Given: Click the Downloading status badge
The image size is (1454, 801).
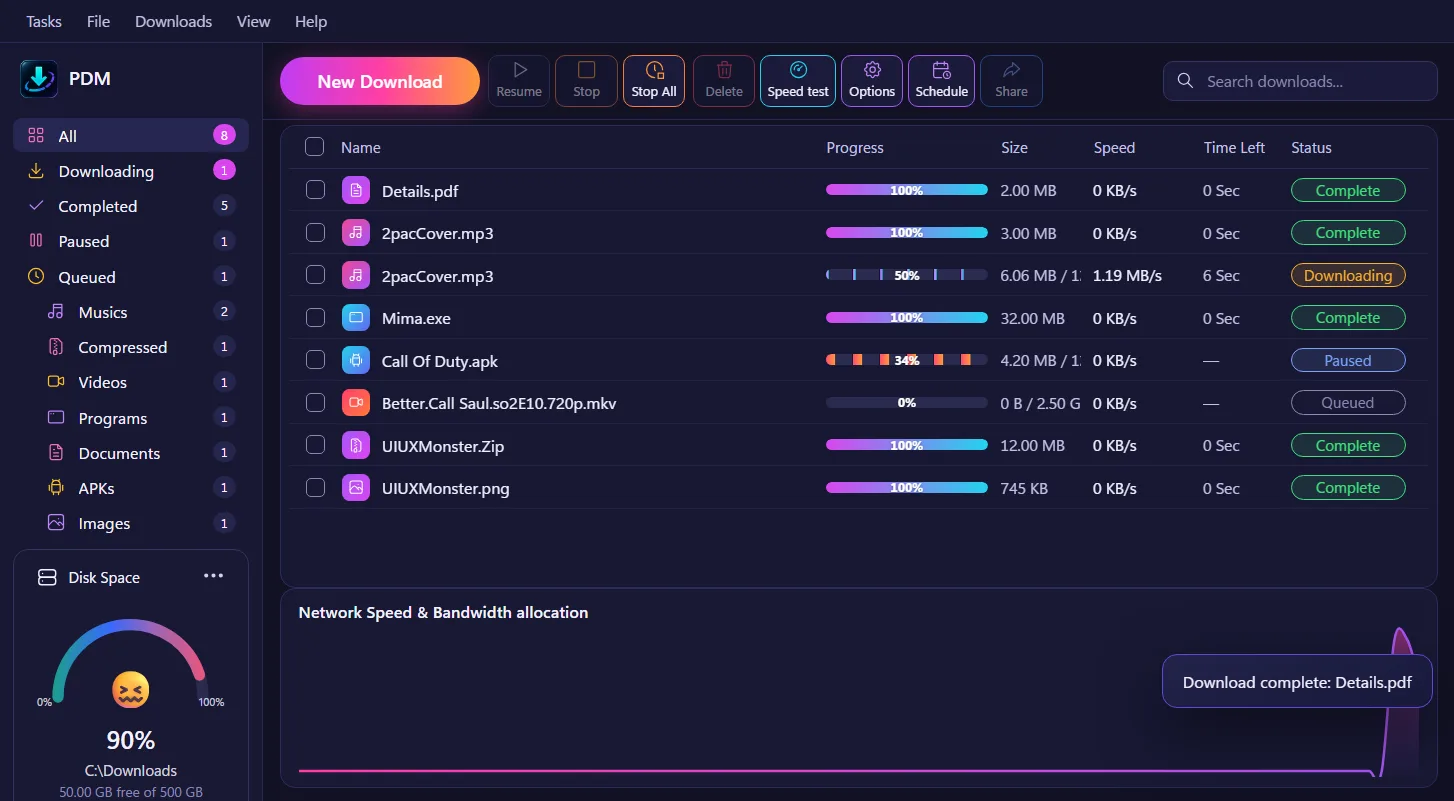Looking at the screenshot, I should [1348, 275].
